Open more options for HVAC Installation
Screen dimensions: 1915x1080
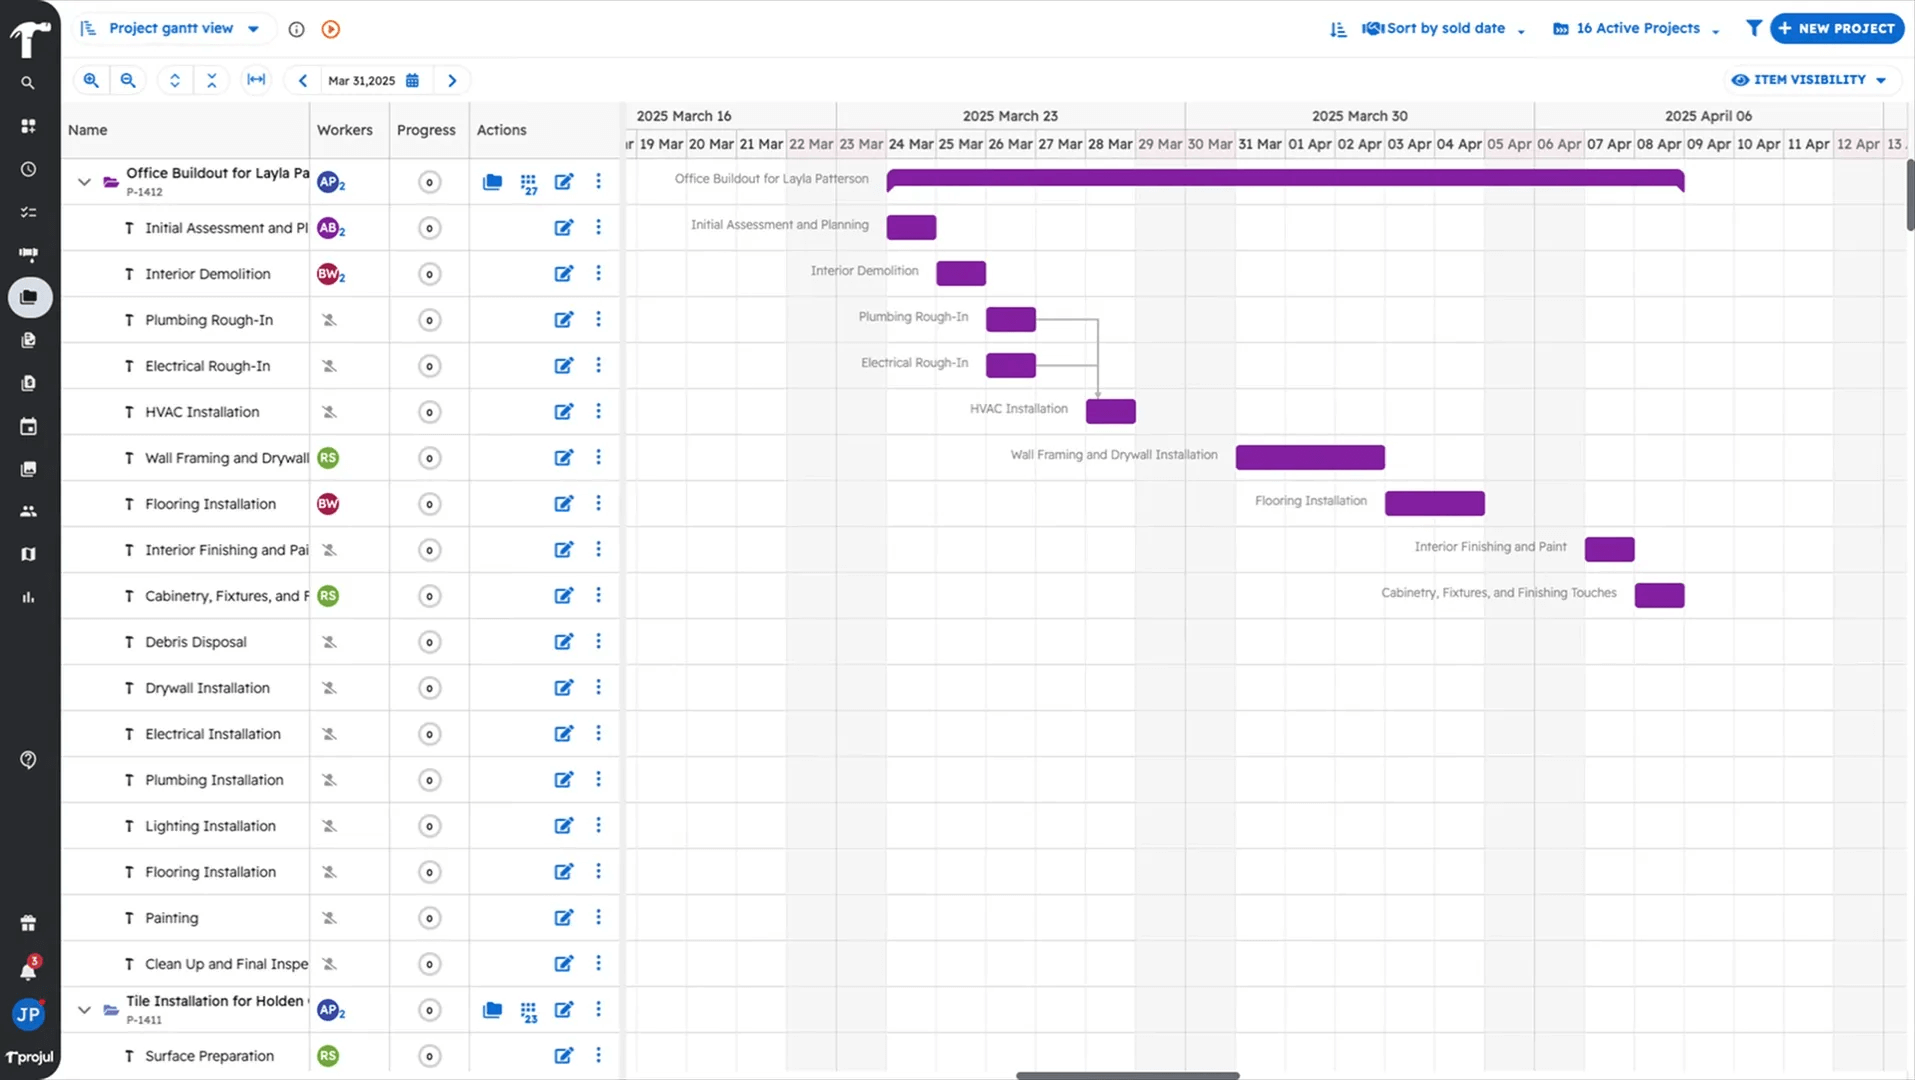pyautogui.click(x=598, y=412)
